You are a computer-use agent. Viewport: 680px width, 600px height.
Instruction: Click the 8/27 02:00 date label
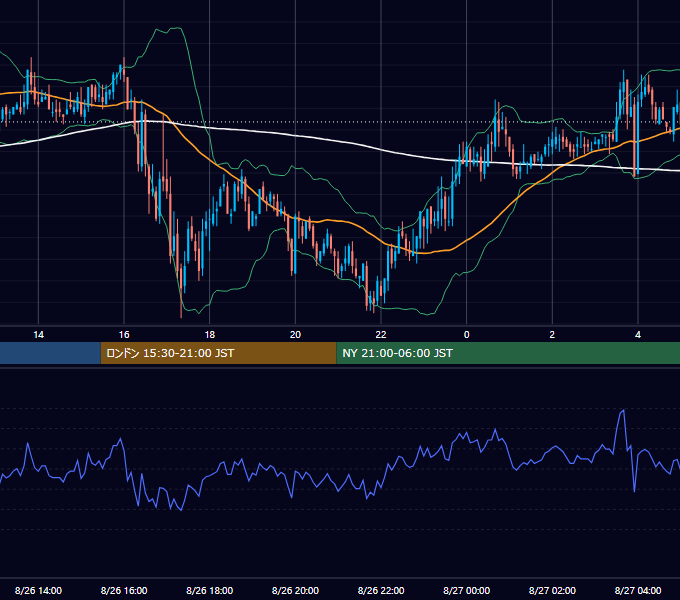click(552, 590)
